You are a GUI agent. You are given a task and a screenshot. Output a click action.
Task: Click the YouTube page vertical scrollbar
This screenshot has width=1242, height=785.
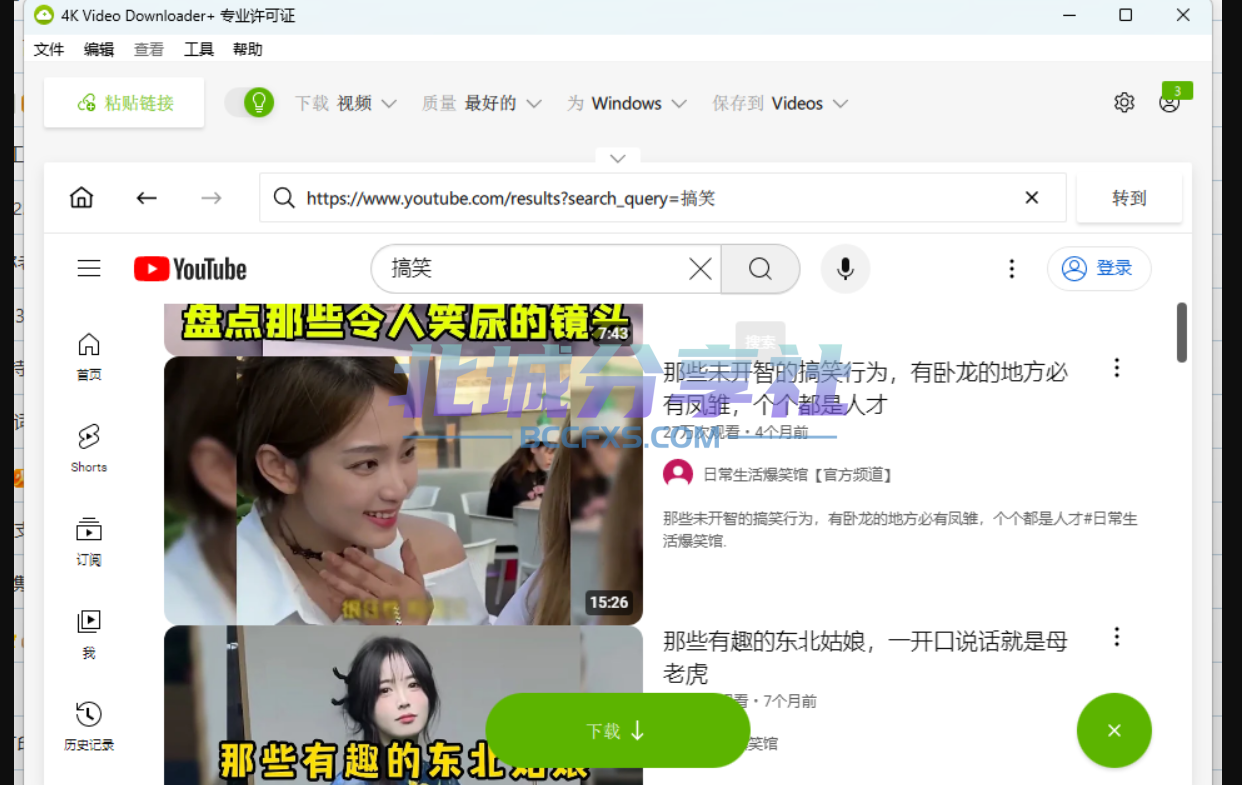pyautogui.click(x=1182, y=332)
